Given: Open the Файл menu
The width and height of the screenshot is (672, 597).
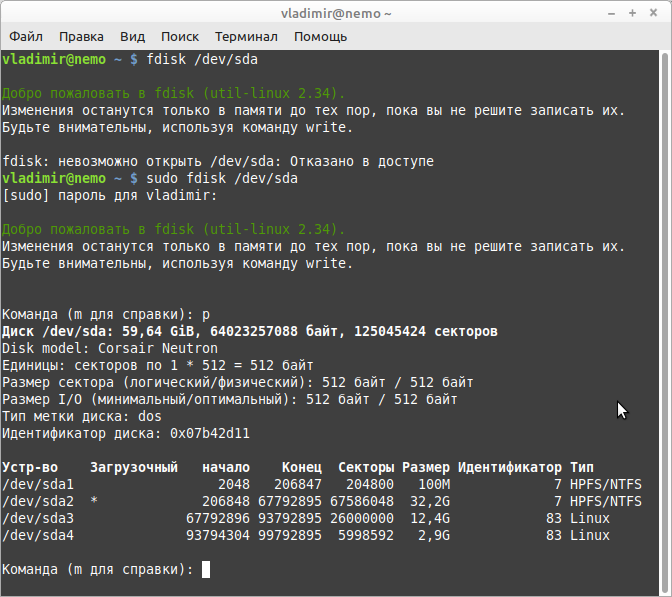Looking at the screenshot, I should (26, 37).
